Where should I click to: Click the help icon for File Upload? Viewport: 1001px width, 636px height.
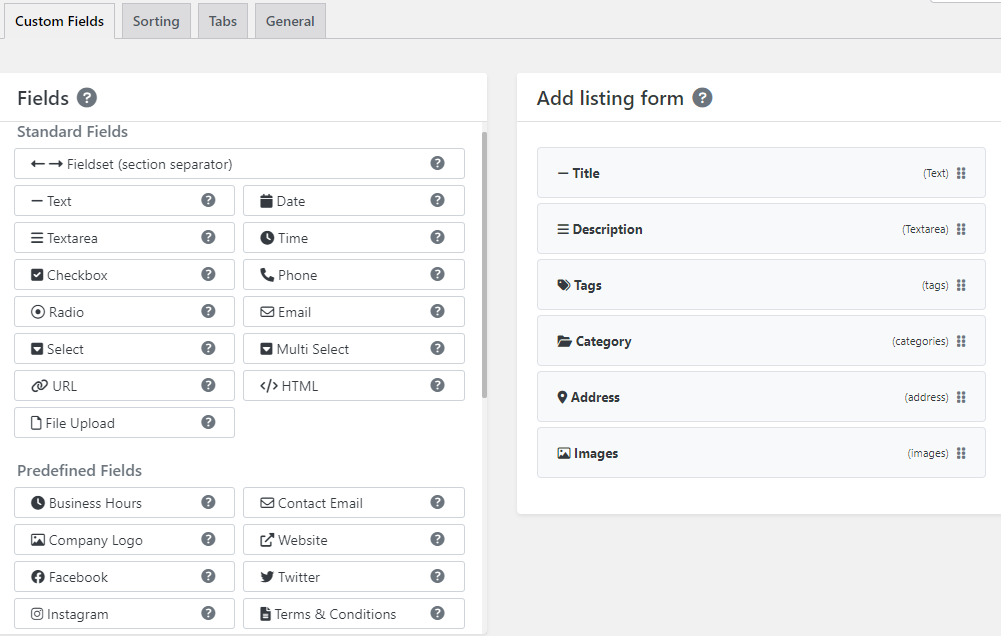[x=208, y=422]
